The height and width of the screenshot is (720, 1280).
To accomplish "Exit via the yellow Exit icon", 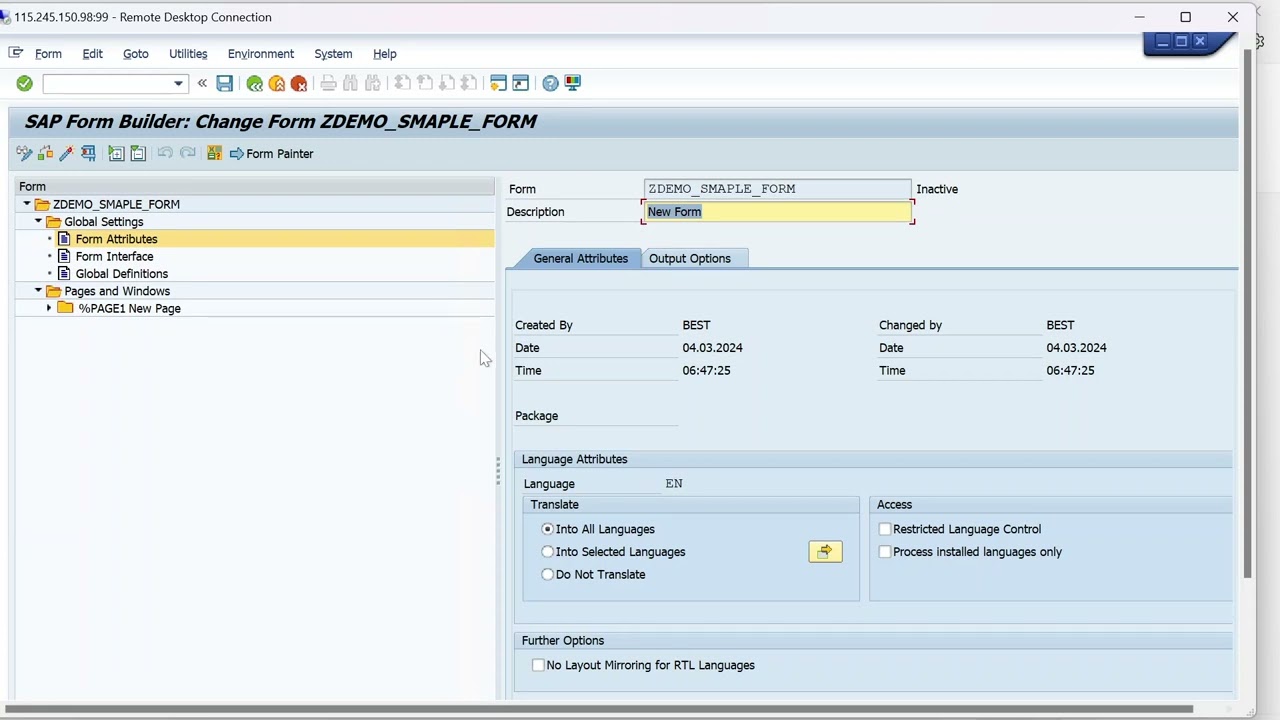I will click(277, 84).
